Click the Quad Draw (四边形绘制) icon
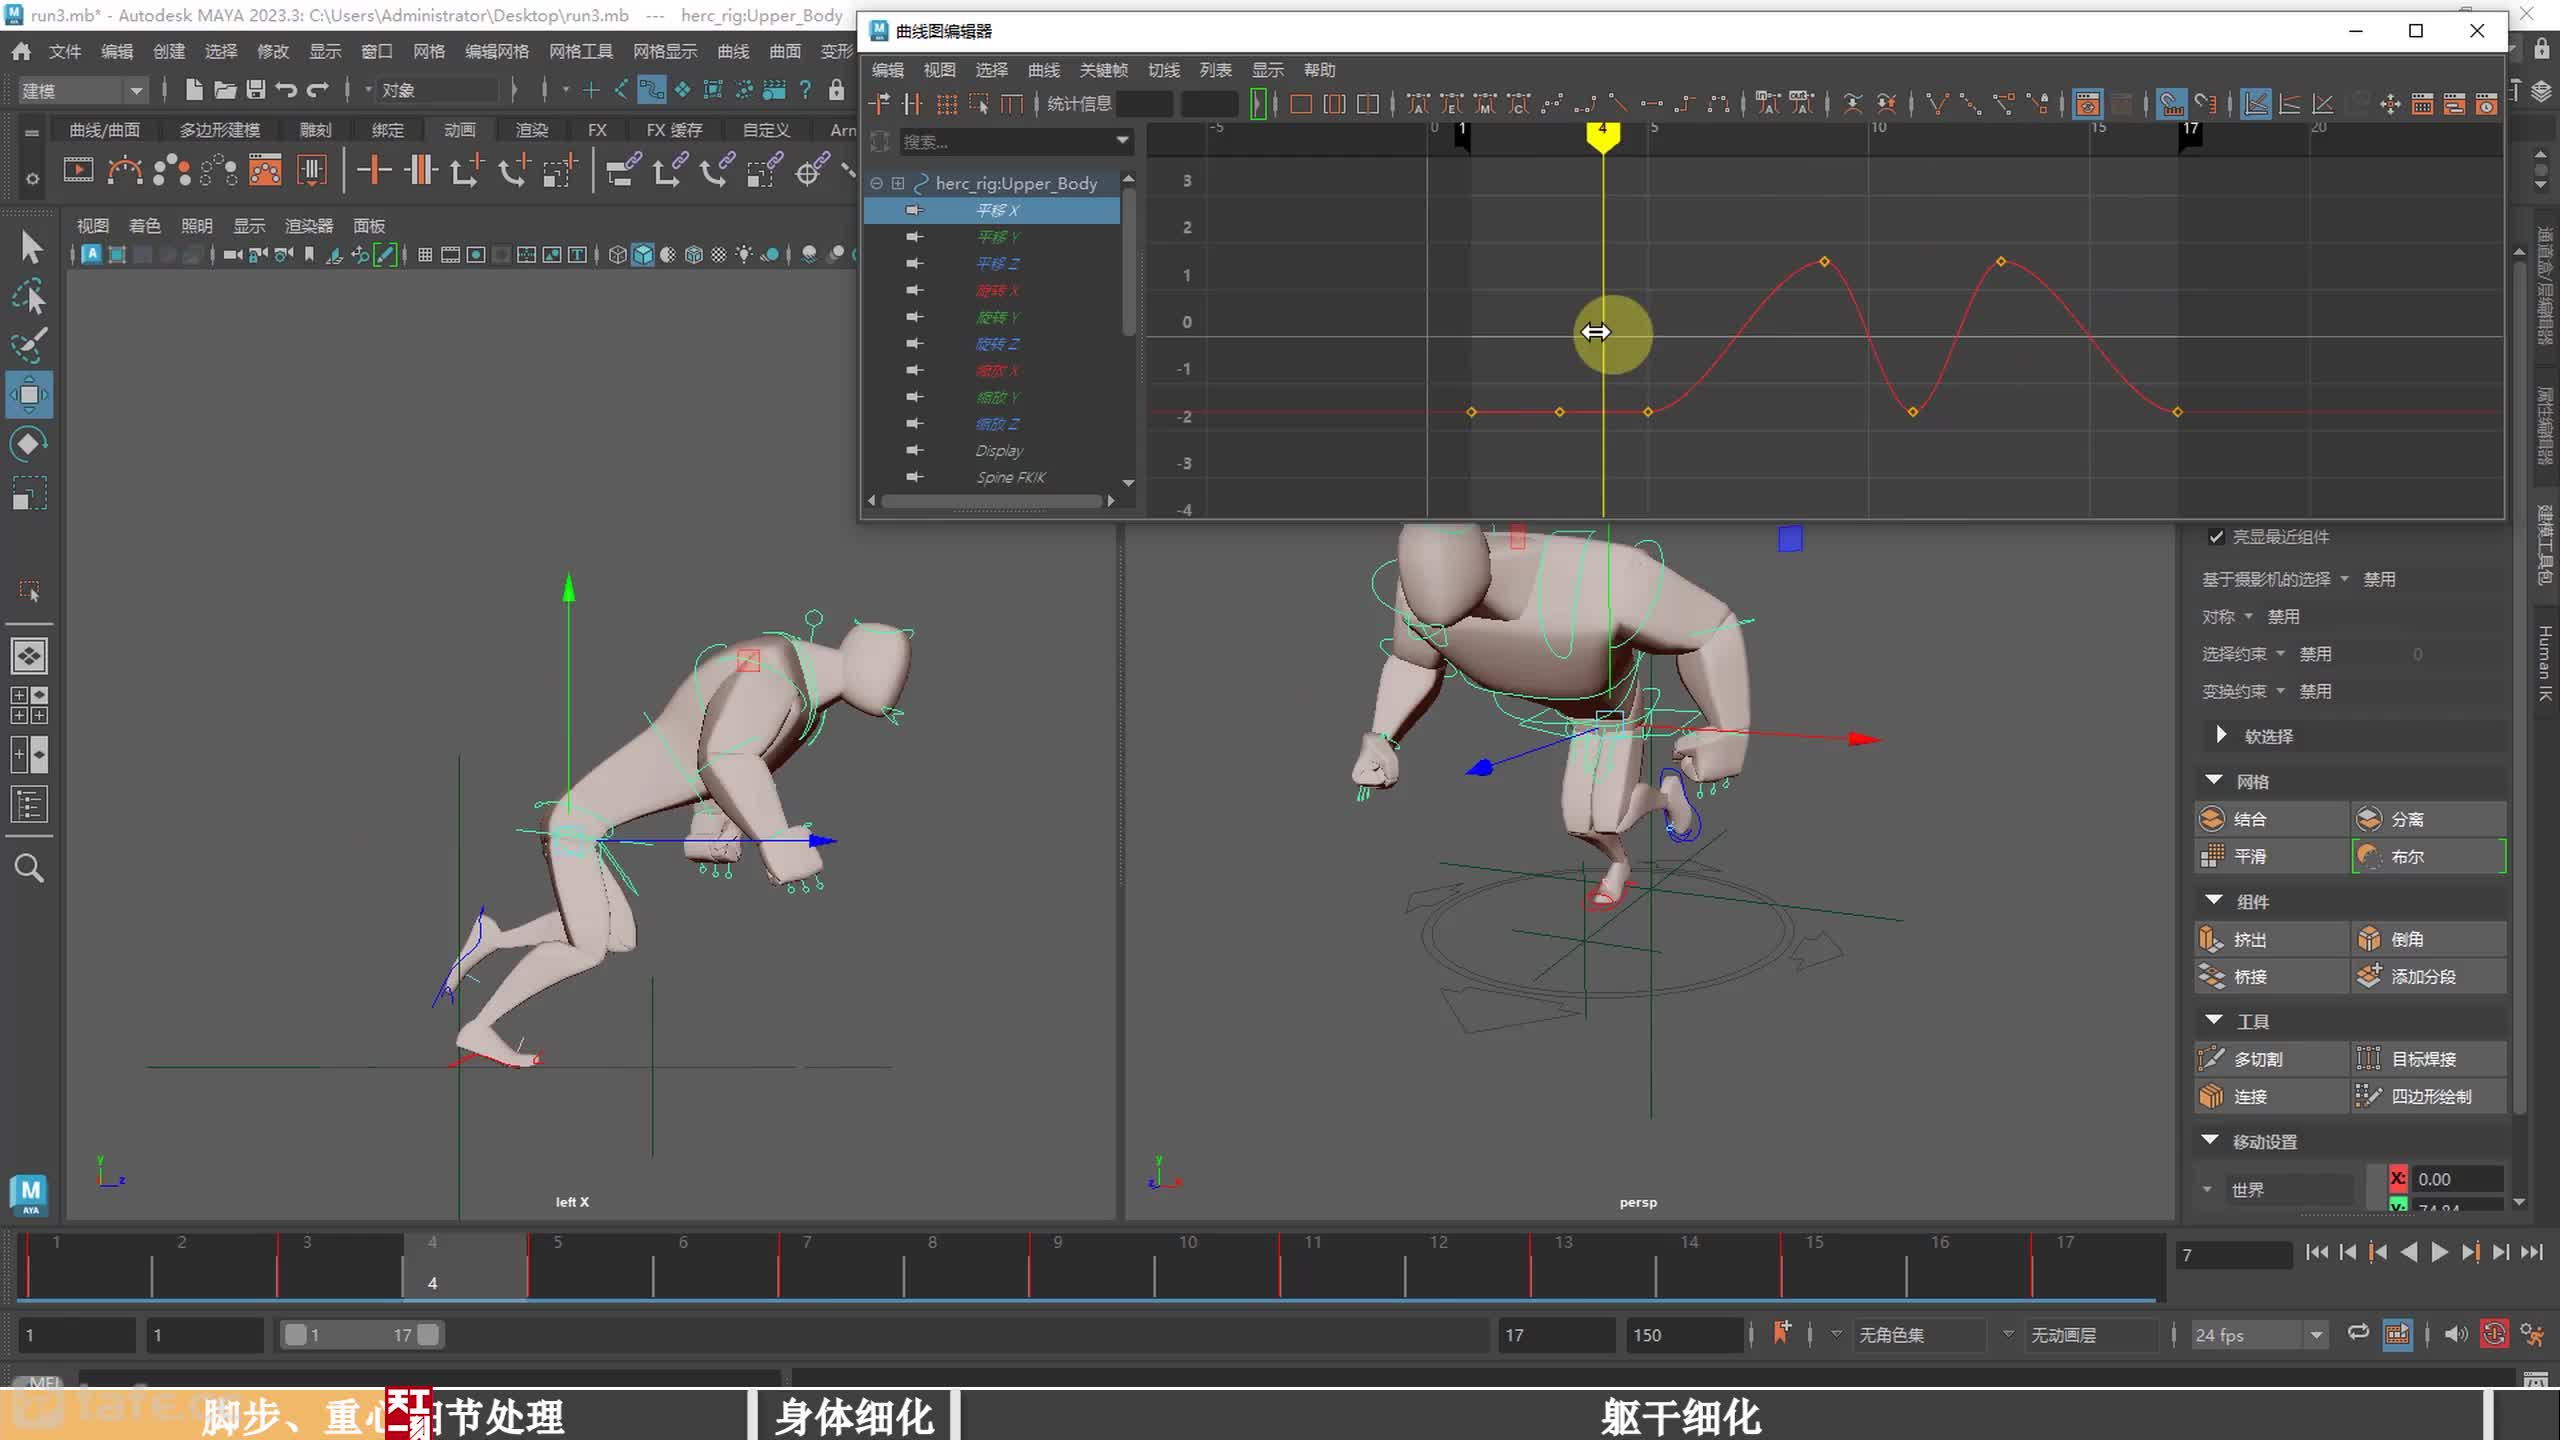2560x1440 pixels. coord(2369,1096)
